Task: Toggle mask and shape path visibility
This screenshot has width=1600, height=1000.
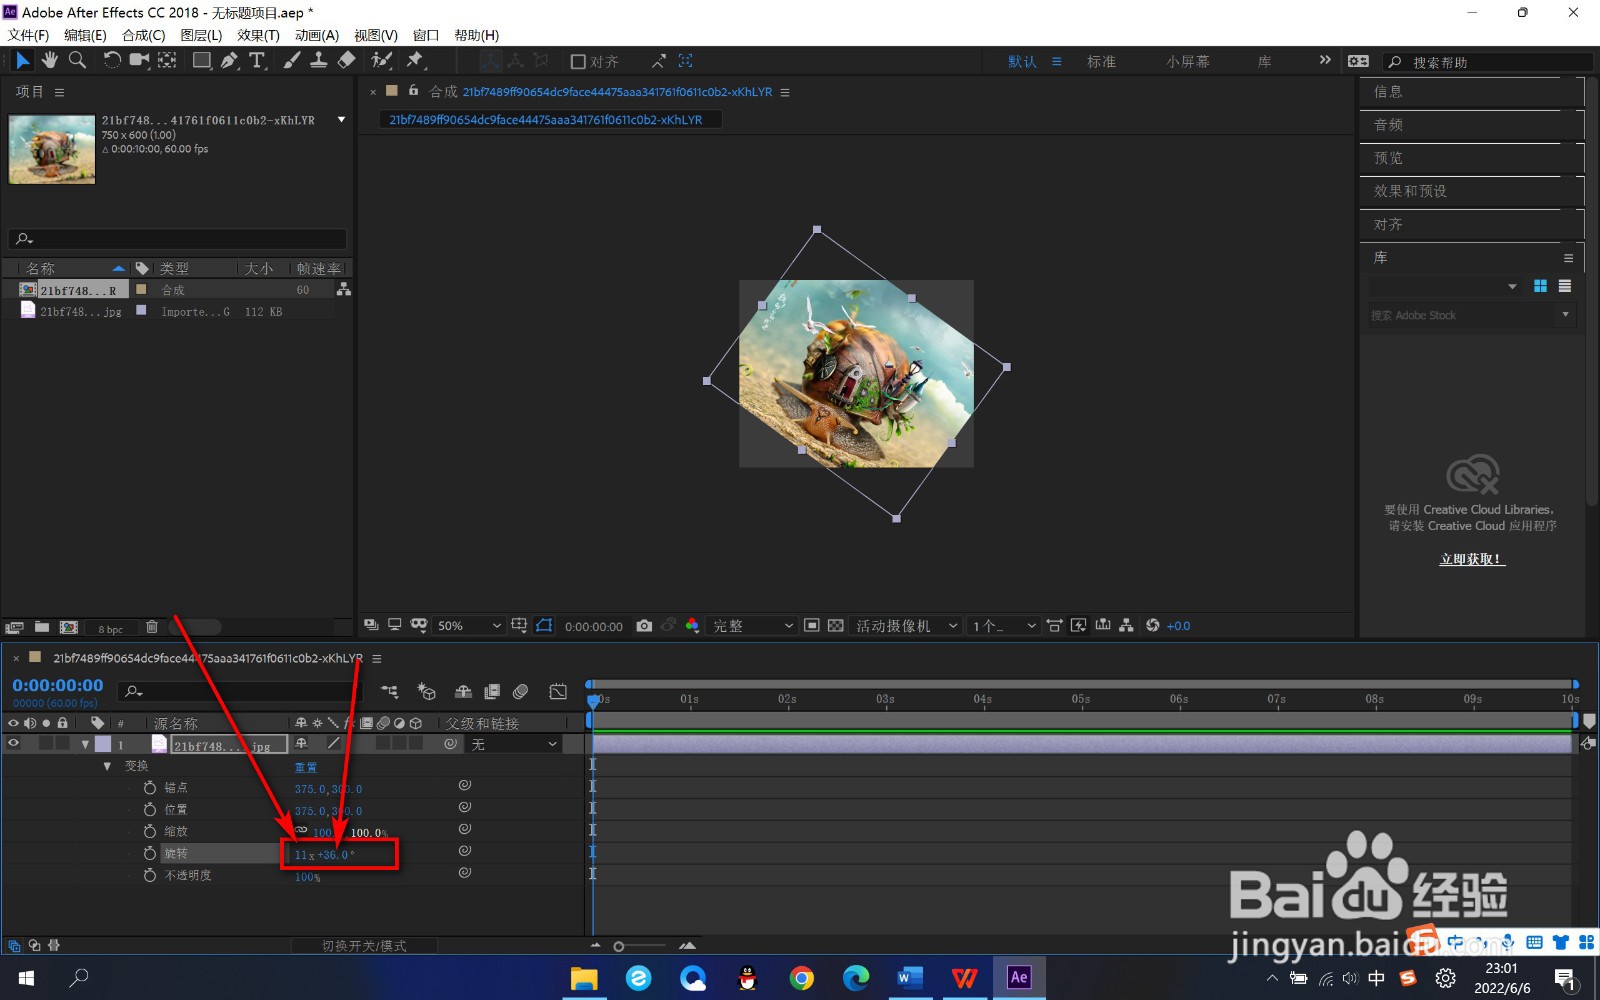Action: coord(544,626)
